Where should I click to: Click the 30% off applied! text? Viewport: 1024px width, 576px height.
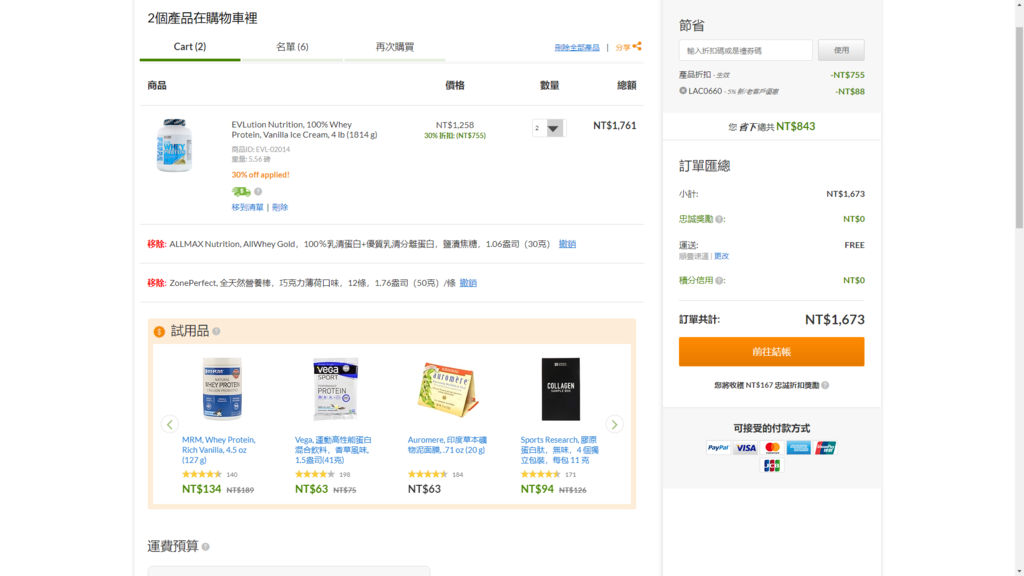[x=261, y=175]
